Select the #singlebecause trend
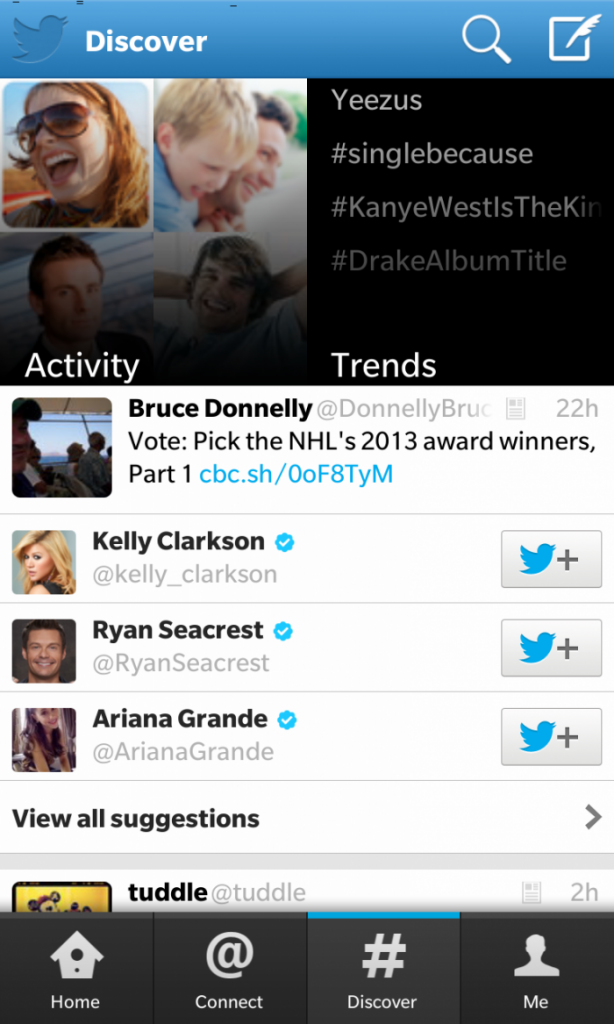The width and height of the screenshot is (614, 1024). (x=432, y=154)
